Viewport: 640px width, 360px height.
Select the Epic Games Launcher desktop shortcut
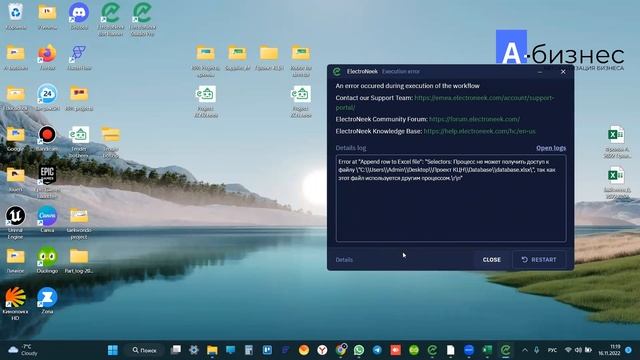[47, 182]
